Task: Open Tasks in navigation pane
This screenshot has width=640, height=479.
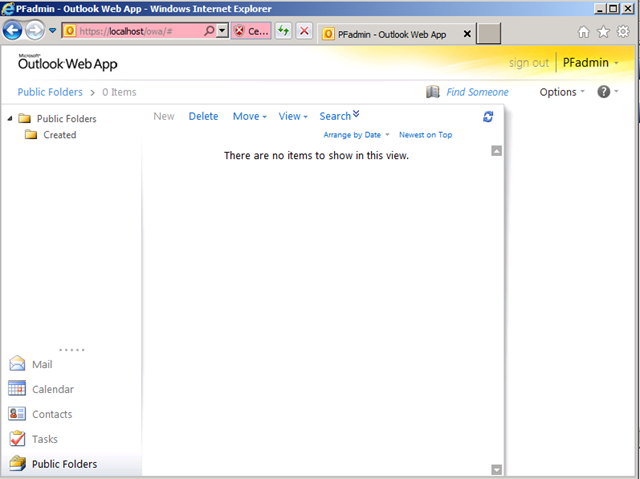Action: click(33, 439)
